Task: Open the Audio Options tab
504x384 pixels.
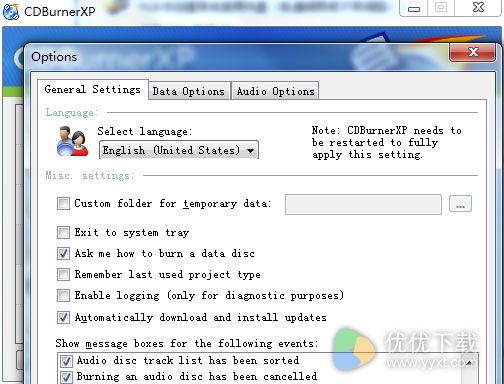Action: (275, 91)
